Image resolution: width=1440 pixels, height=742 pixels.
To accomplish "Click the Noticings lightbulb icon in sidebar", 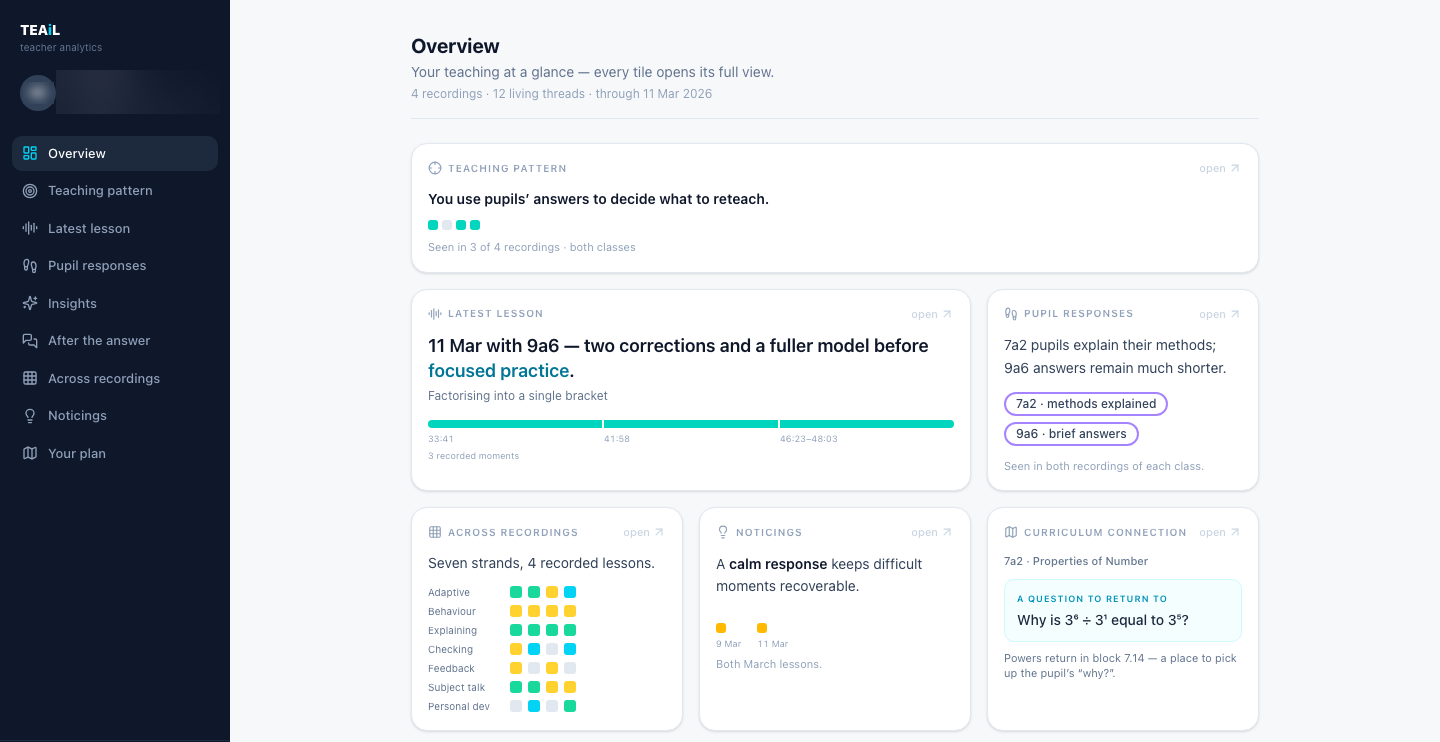I will [x=30, y=416].
